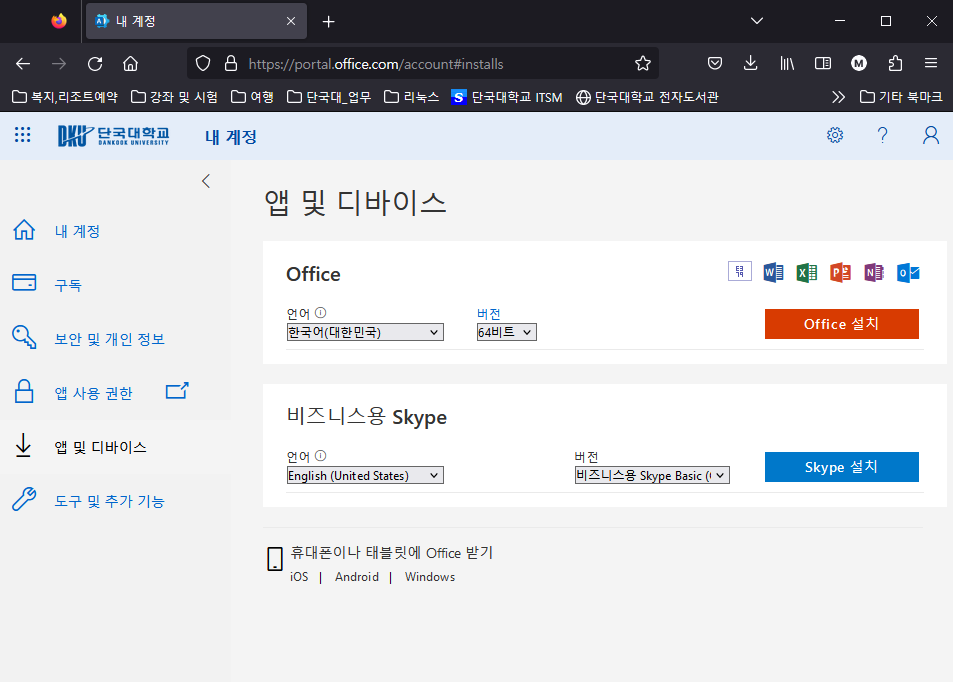Go to 앱 사용 권한 in sidebar
This screenshot has height=682, width=953.
pos(94,393)
